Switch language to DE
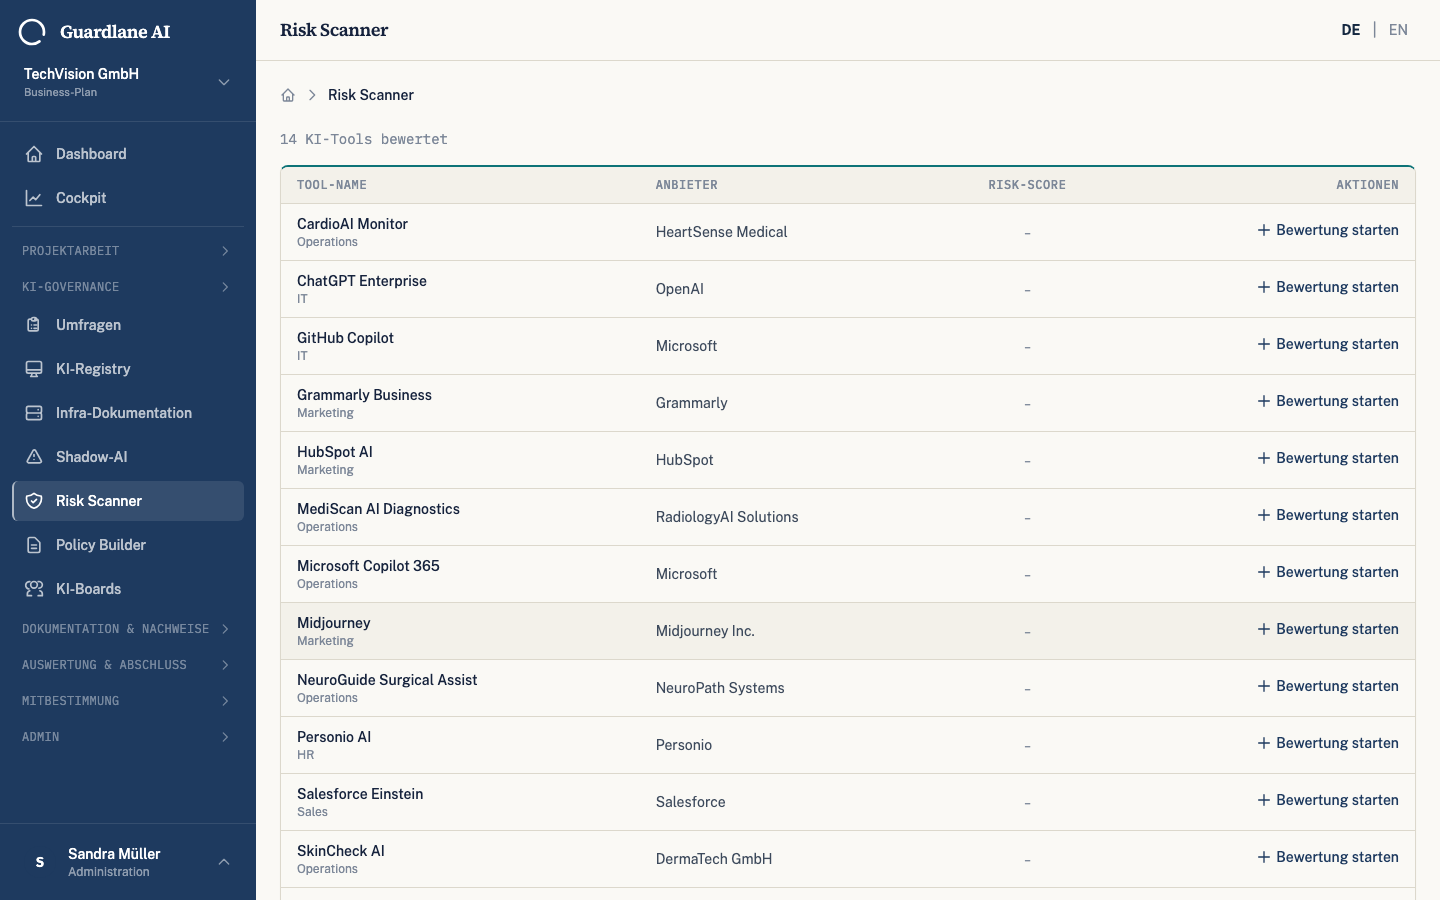 1351,30
